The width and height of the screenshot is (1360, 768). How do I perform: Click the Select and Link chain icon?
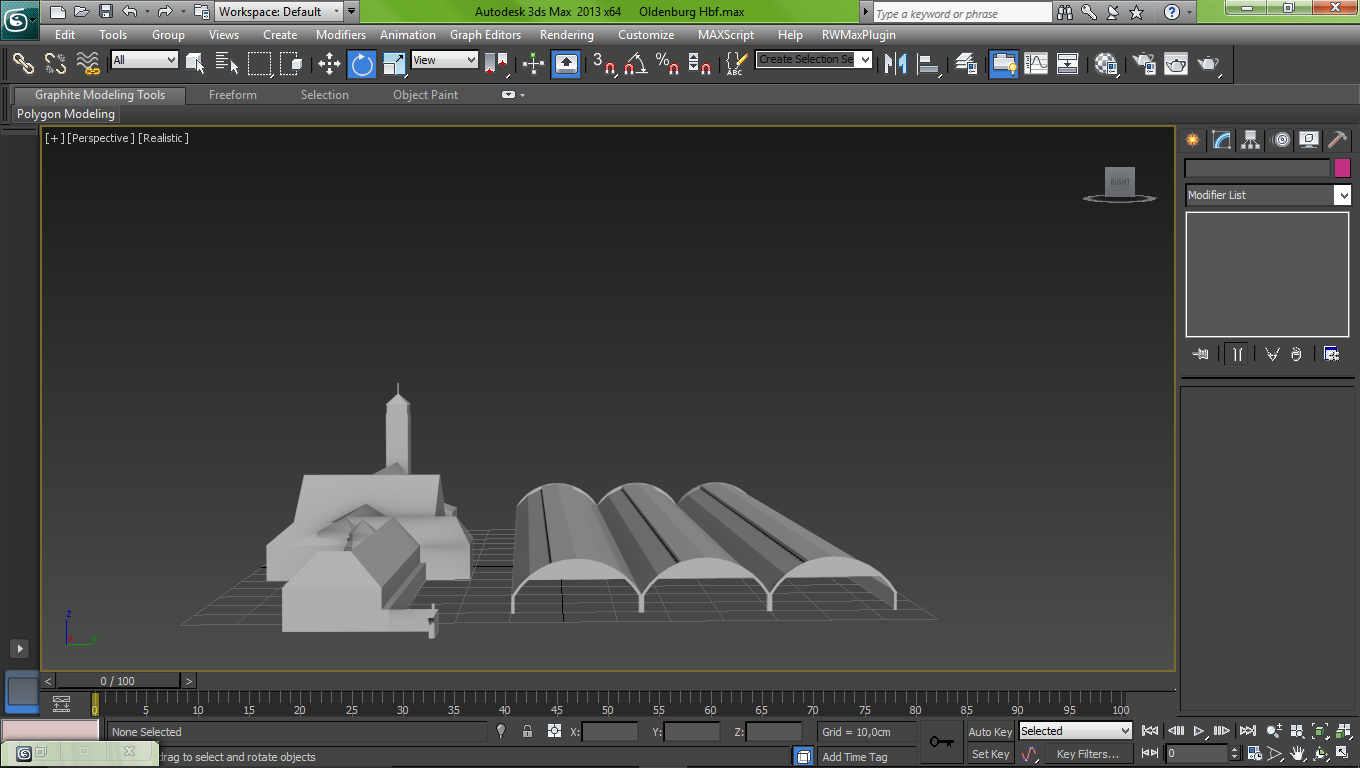tap(23, 64)
